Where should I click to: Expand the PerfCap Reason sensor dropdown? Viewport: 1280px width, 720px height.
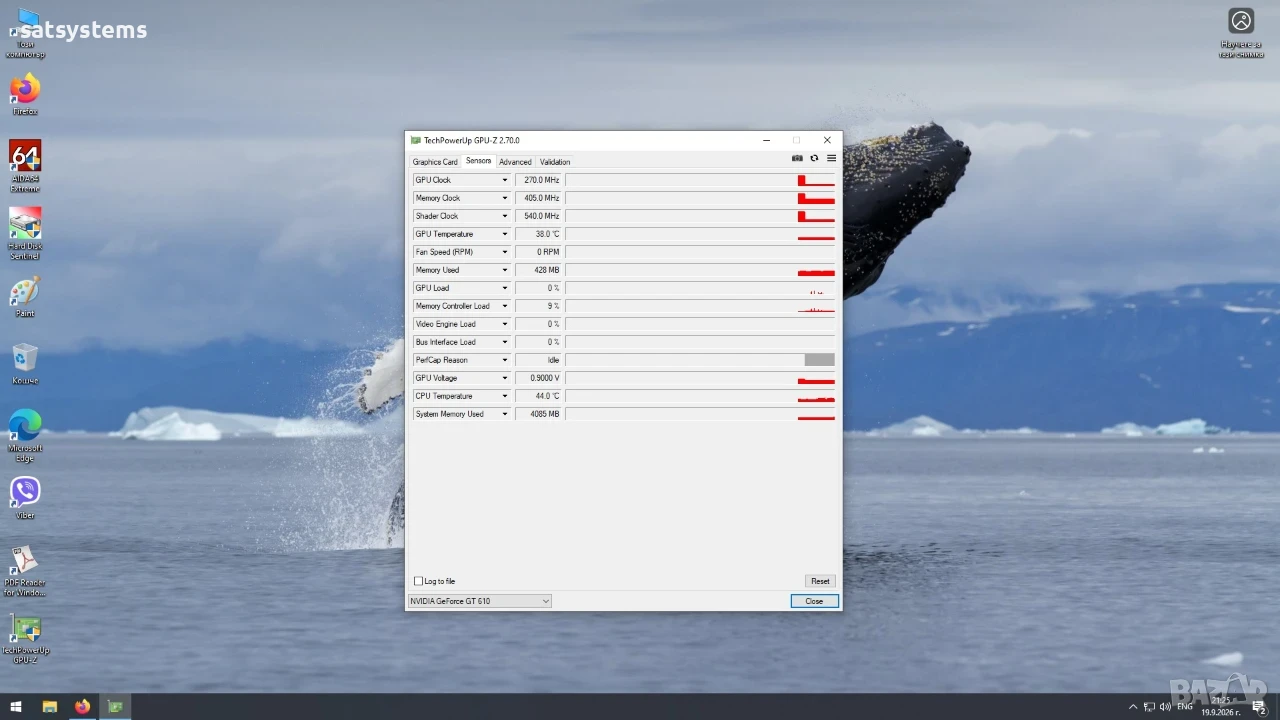click(505, 360)
